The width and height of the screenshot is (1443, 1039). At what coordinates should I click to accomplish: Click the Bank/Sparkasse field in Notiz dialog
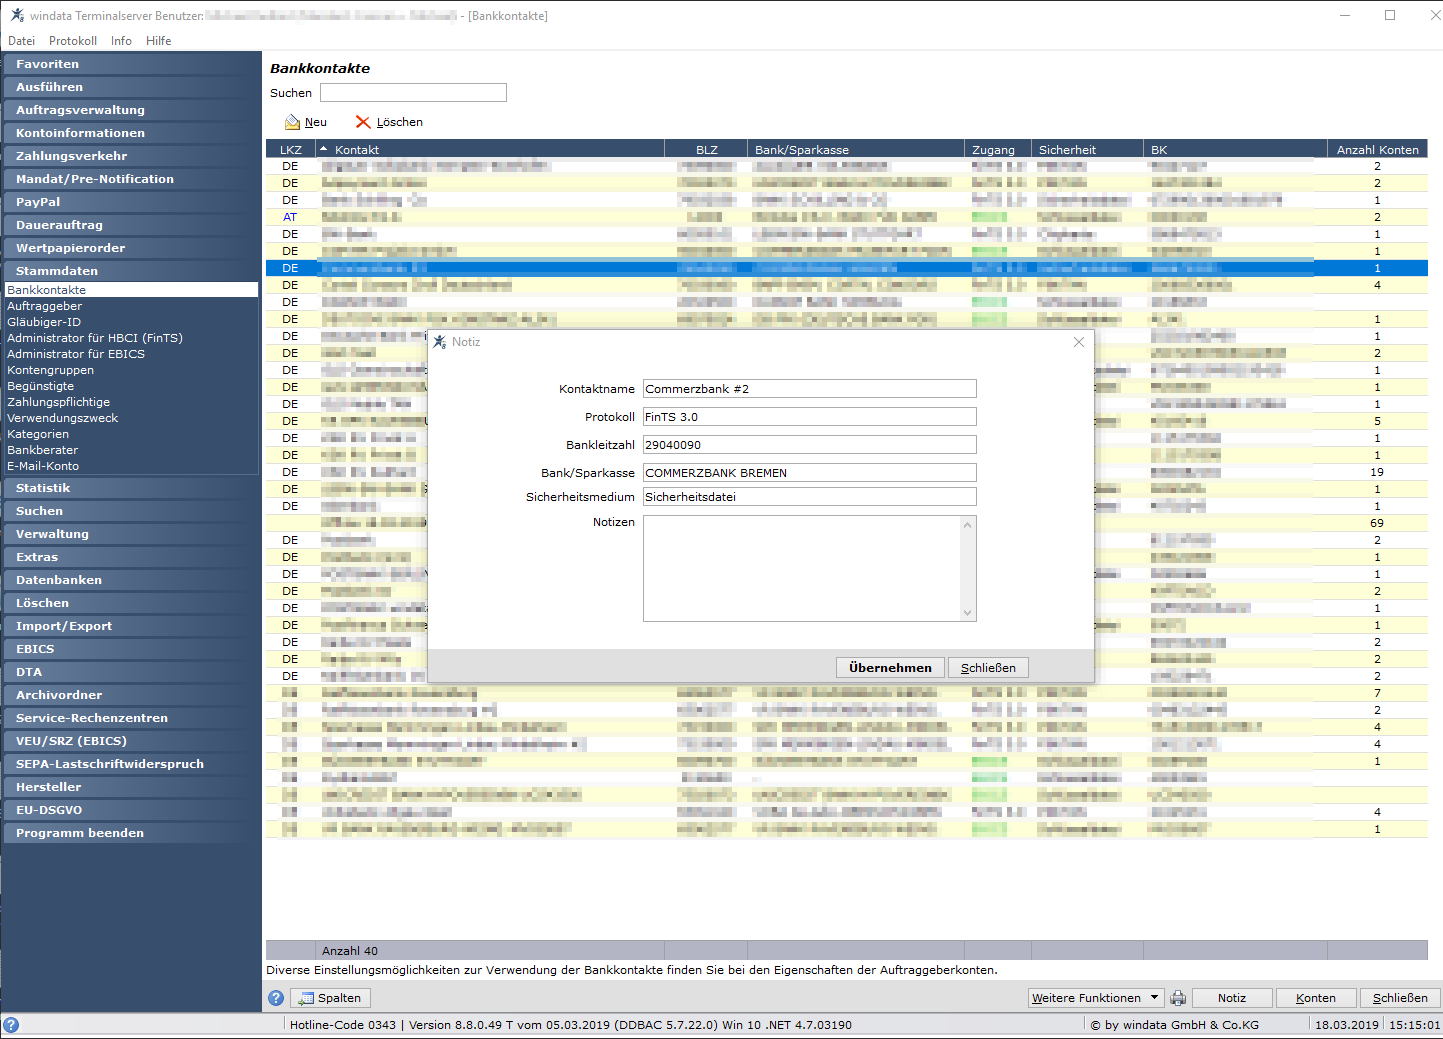pyautogui.click(x=810, y=473)
